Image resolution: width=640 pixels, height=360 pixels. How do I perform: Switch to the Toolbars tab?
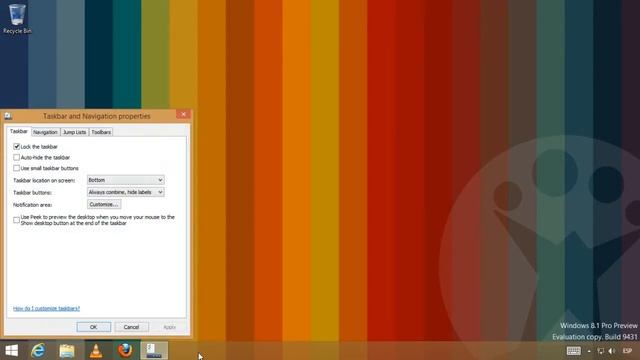[x=101, y=132]
